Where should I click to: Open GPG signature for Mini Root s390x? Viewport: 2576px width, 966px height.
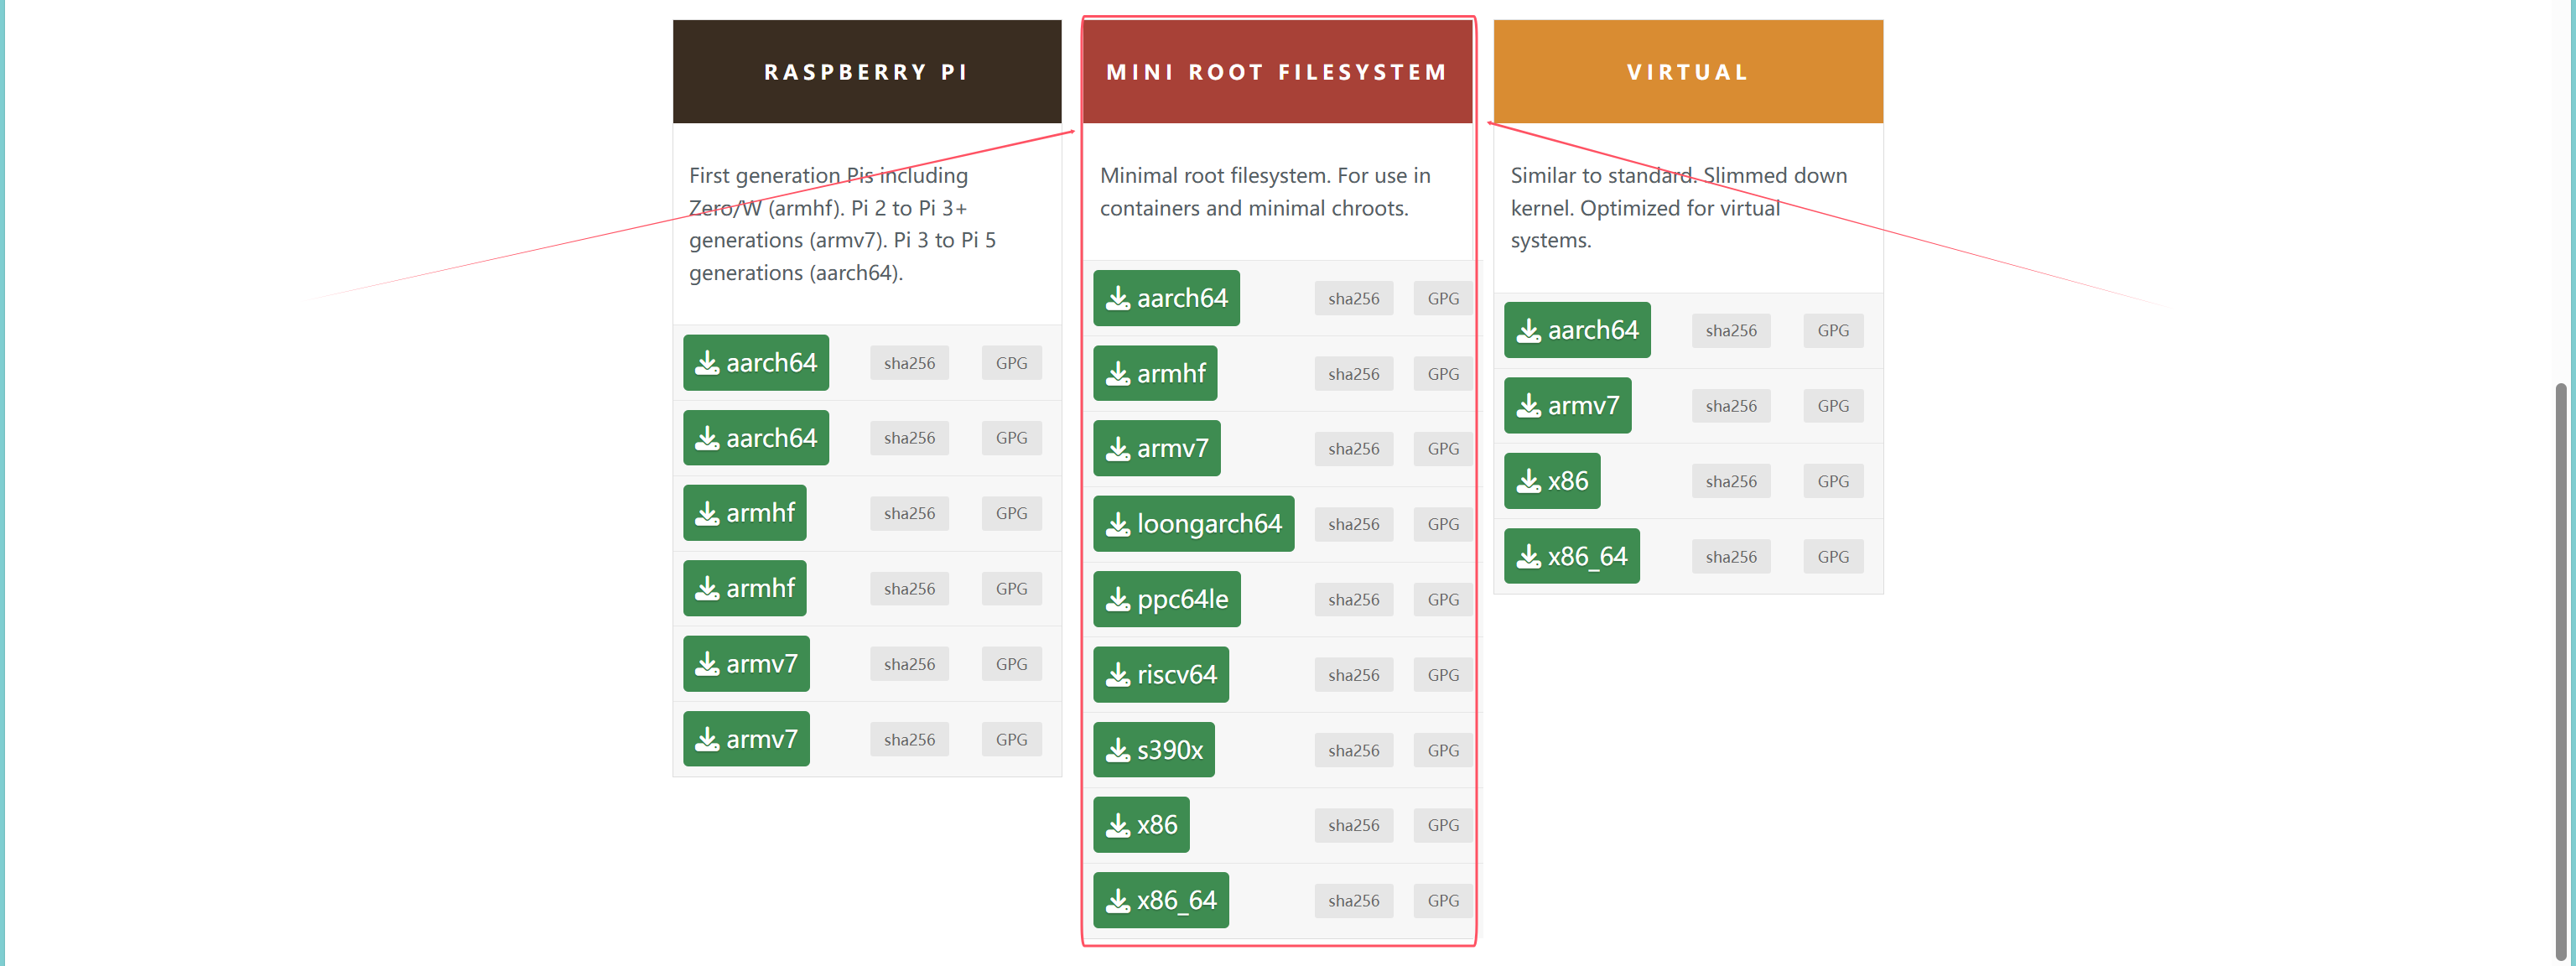click(1442, 750)
